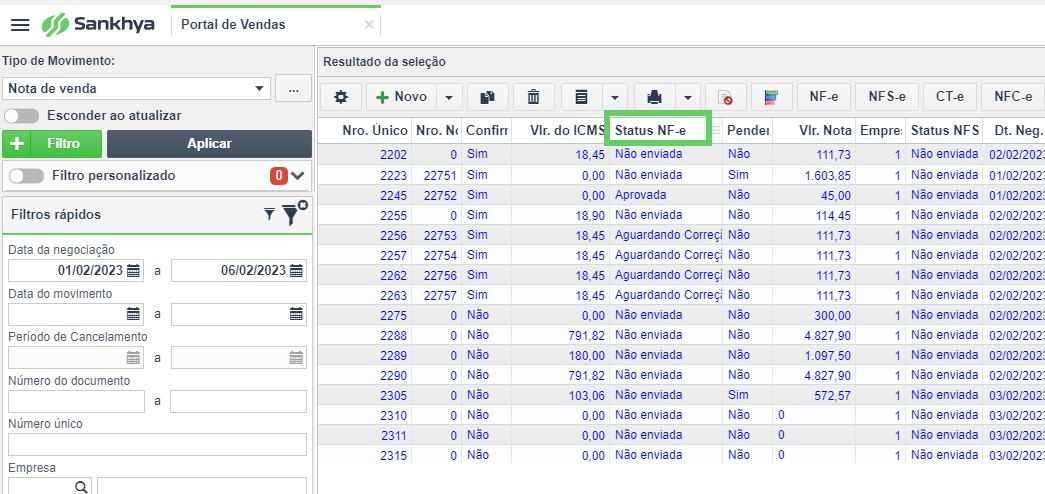Click the CT-e button

[950, 97]
